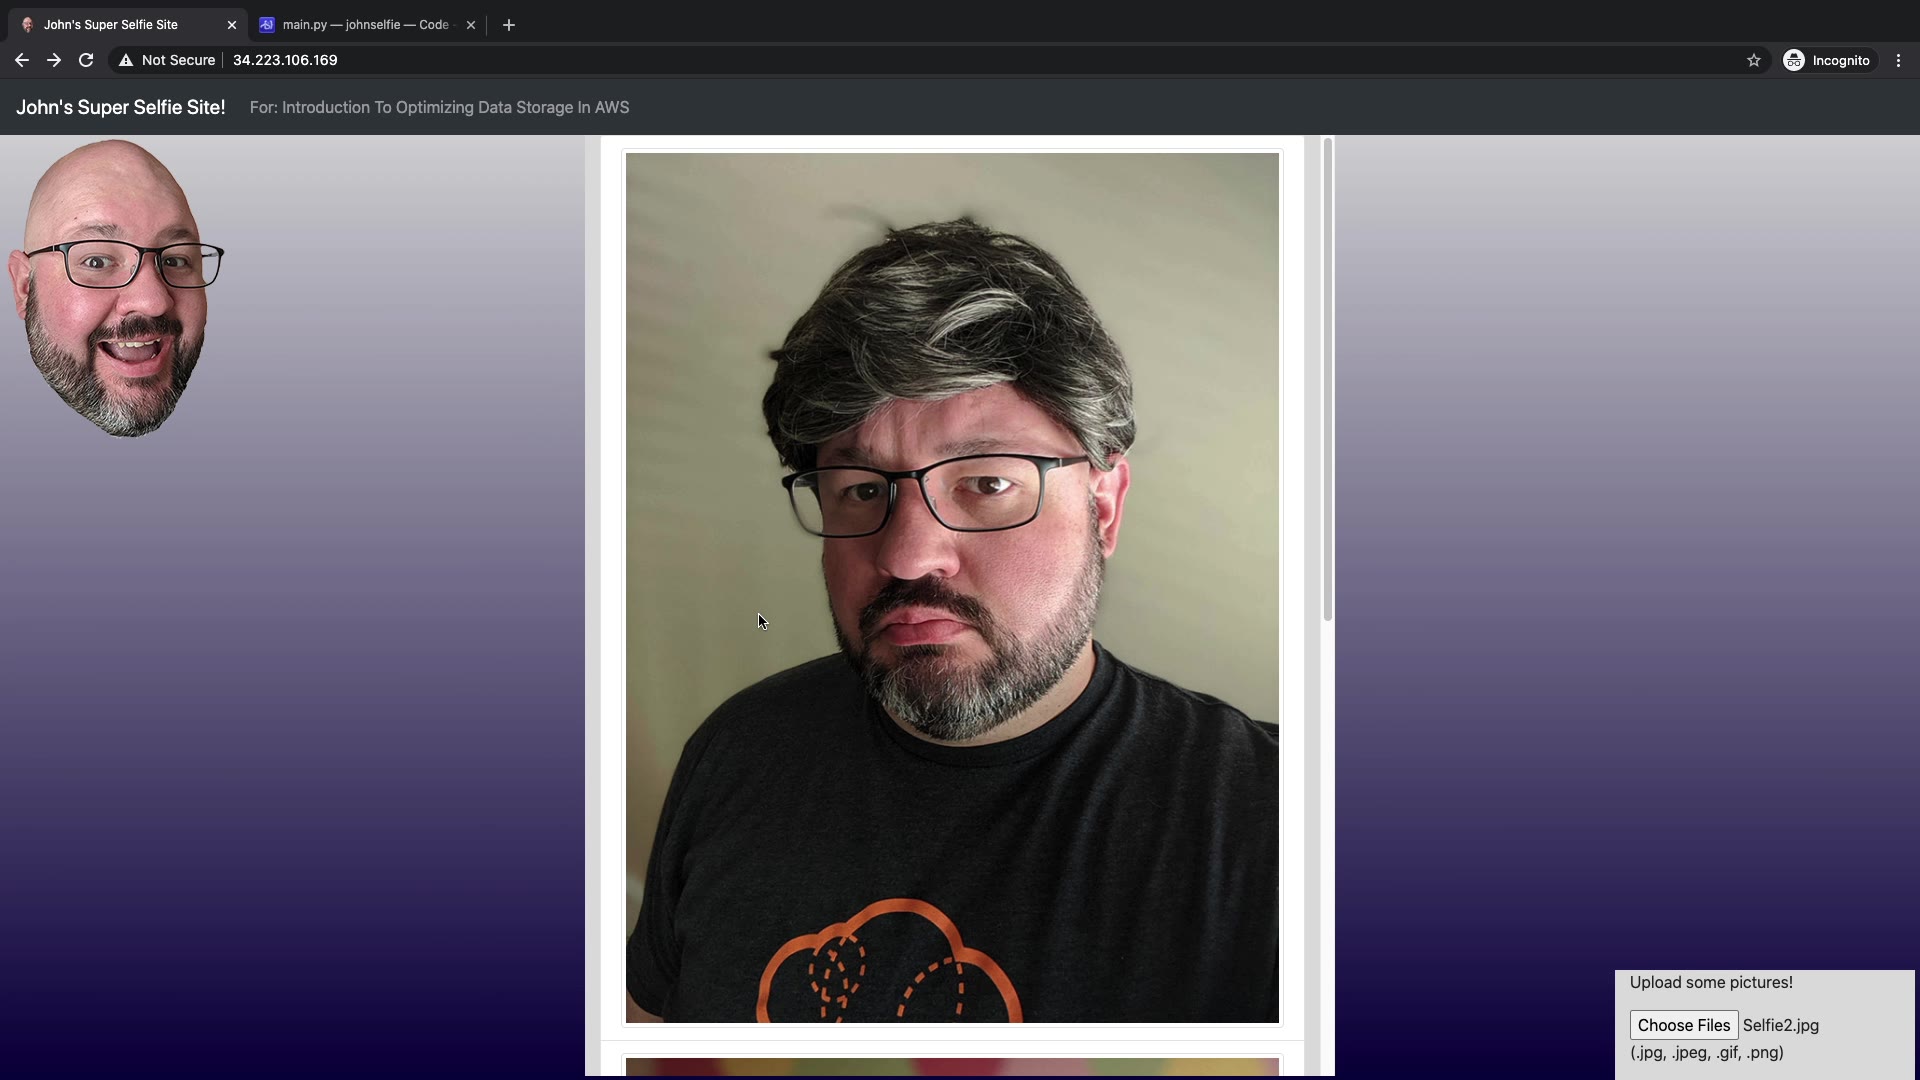Click the wig selfie photo
Screen dimensions: 1920x1080
951,587
